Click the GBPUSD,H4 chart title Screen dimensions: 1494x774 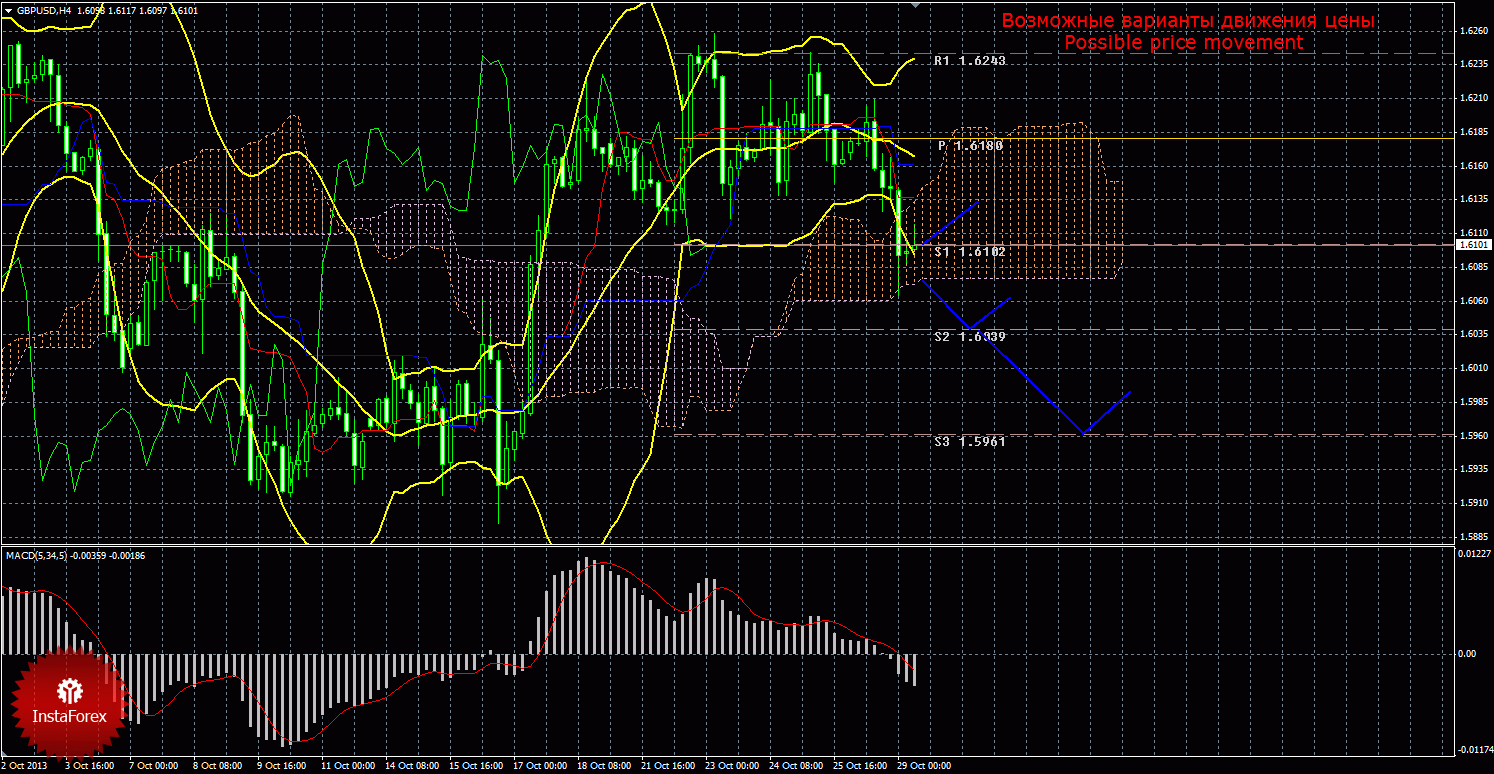pyautogui.click(x=43, y=10)
